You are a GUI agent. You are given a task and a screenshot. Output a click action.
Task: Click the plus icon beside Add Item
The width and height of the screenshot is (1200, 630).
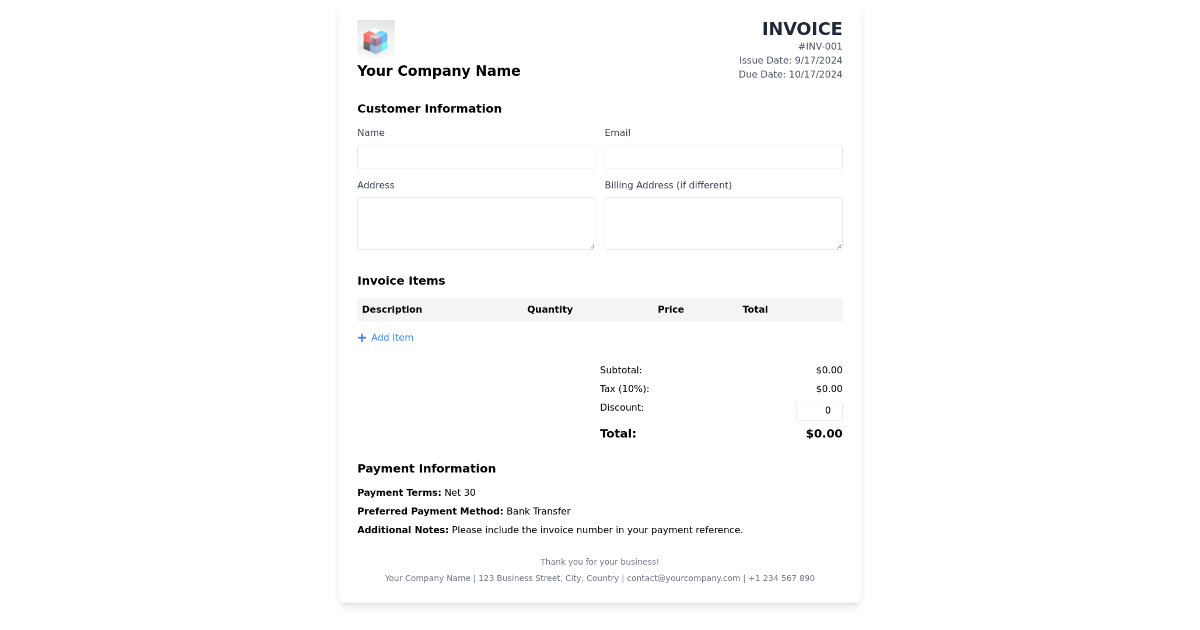(x=361, y=337)
